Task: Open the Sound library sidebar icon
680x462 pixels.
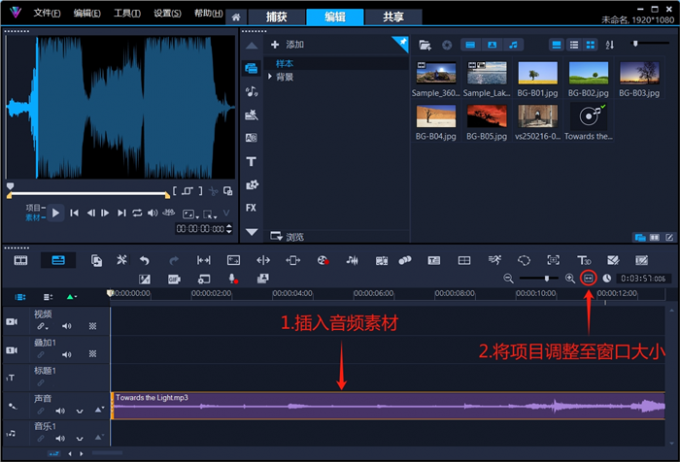Action: click(252, 92)
